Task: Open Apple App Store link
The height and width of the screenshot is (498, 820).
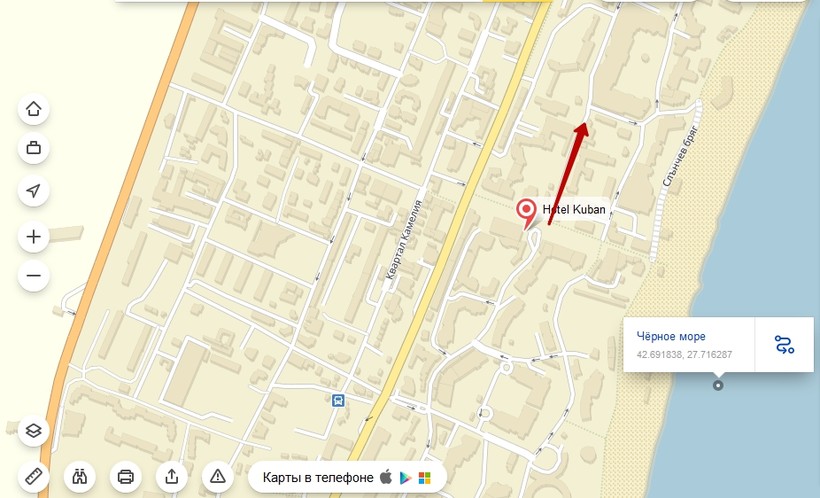Action: click(x=385, y=477)
